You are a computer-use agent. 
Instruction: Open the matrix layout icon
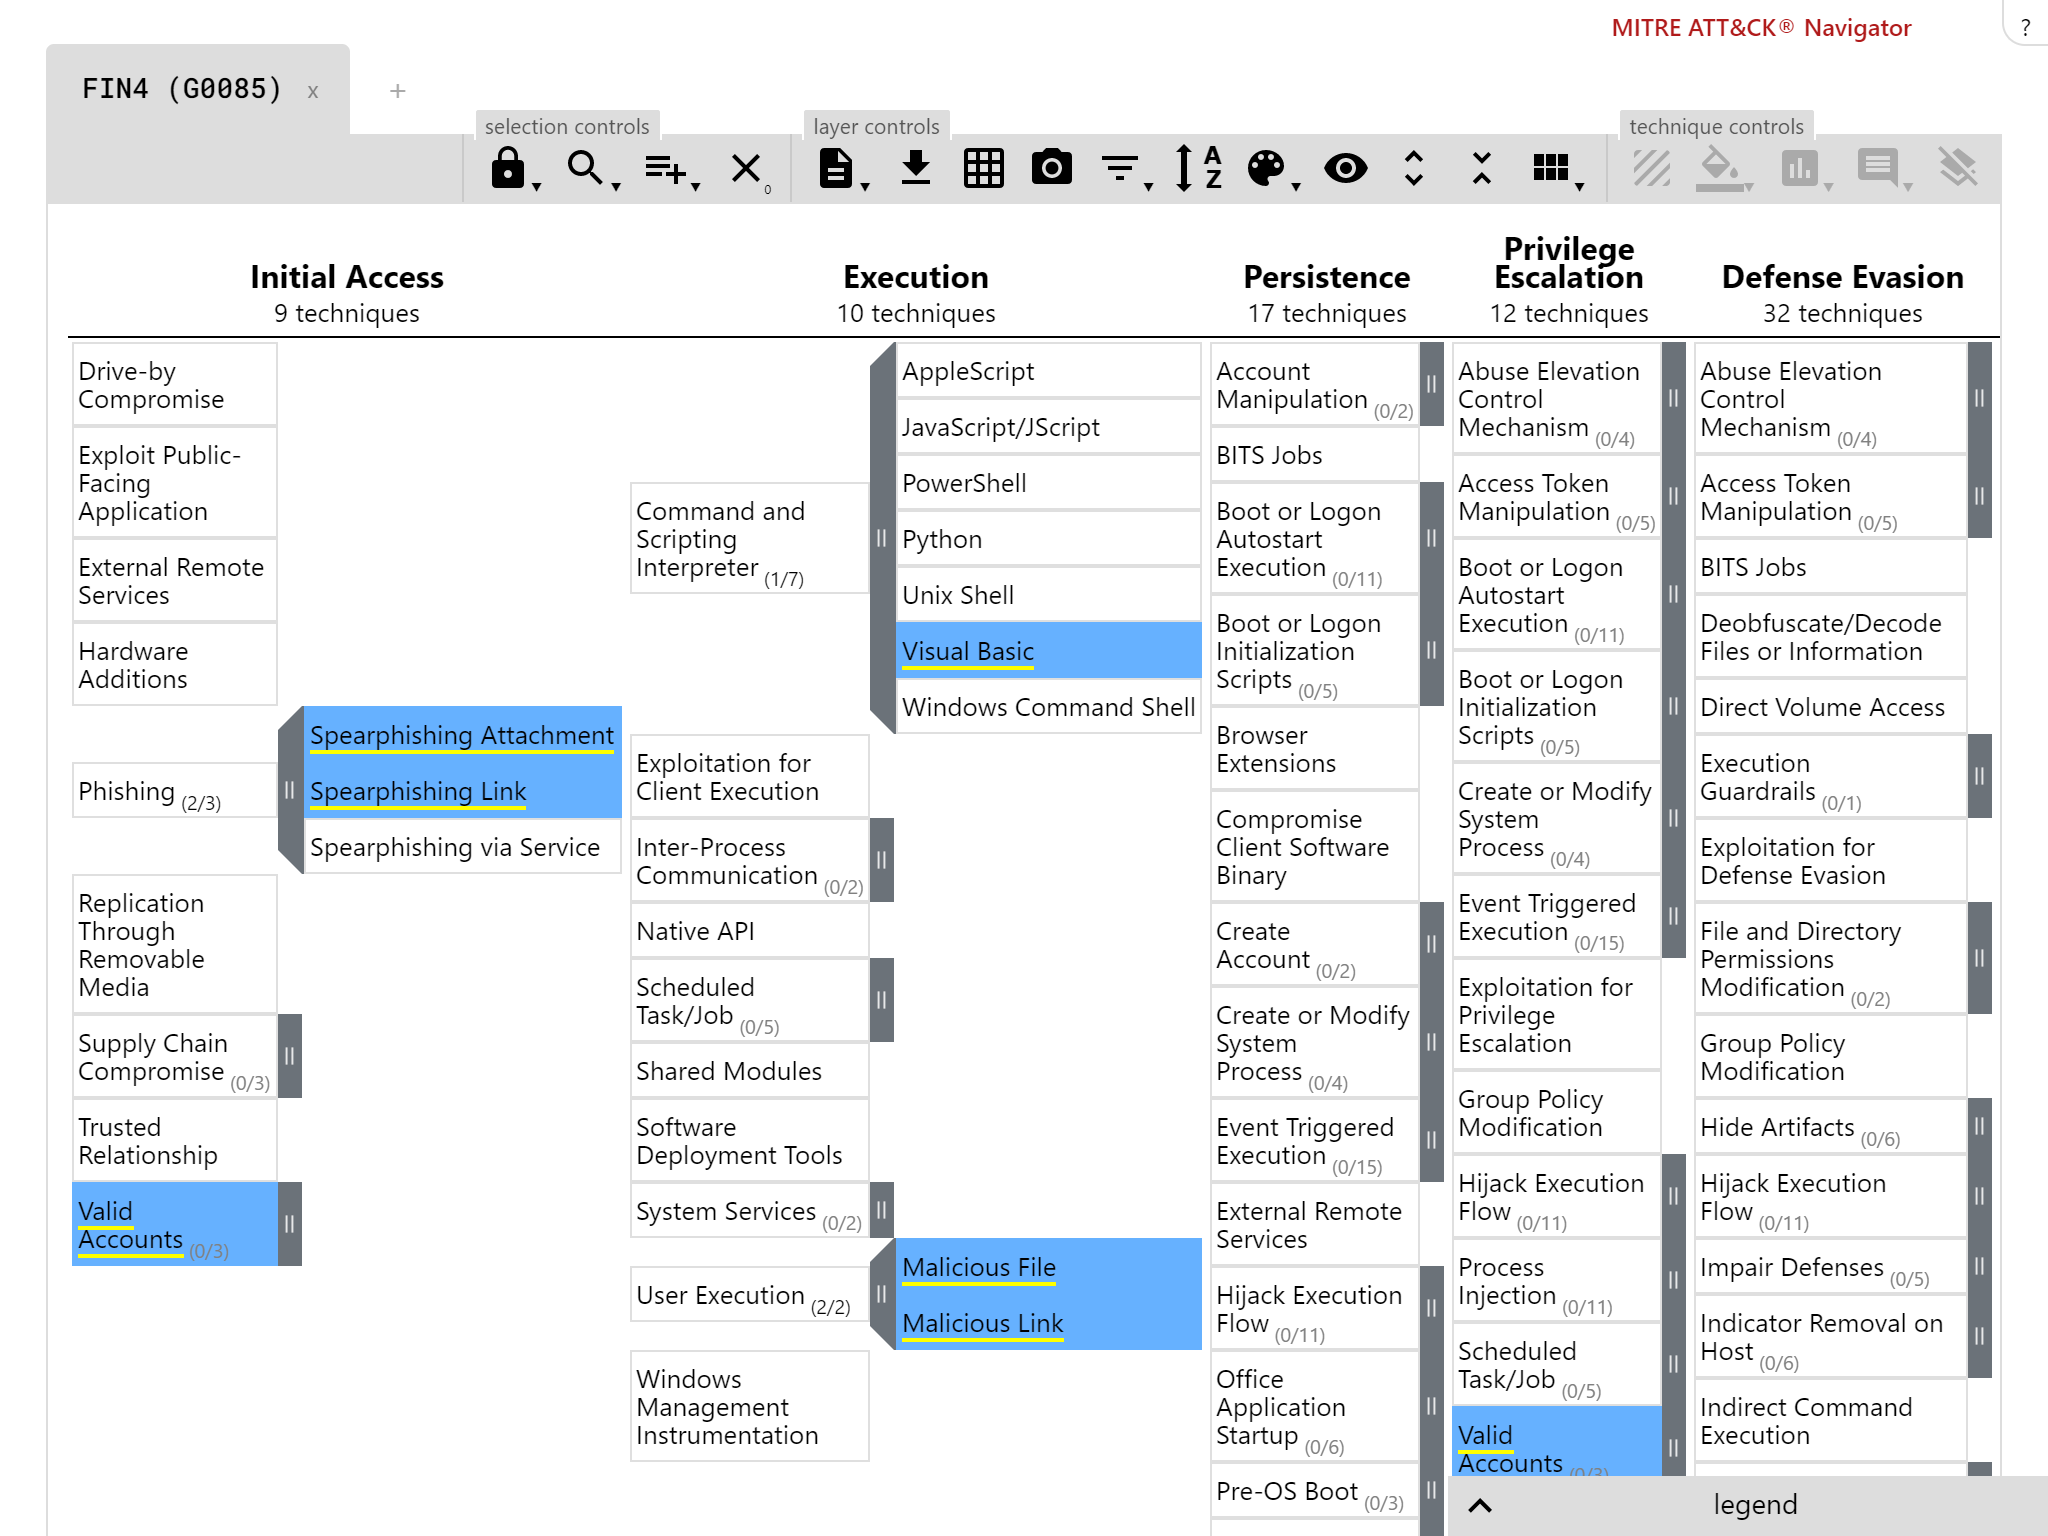[1551, 168]
